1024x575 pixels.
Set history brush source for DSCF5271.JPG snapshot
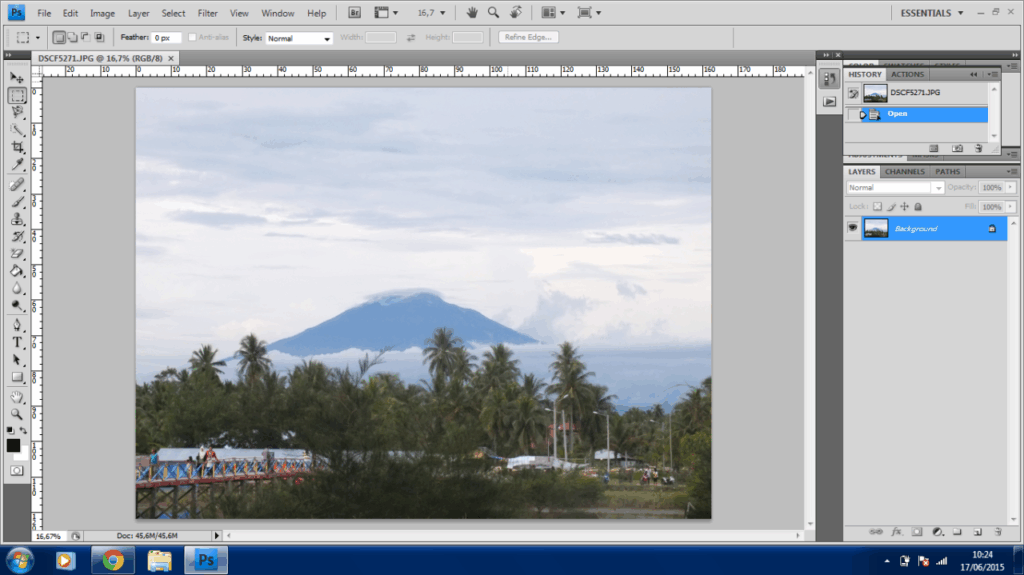853,93
